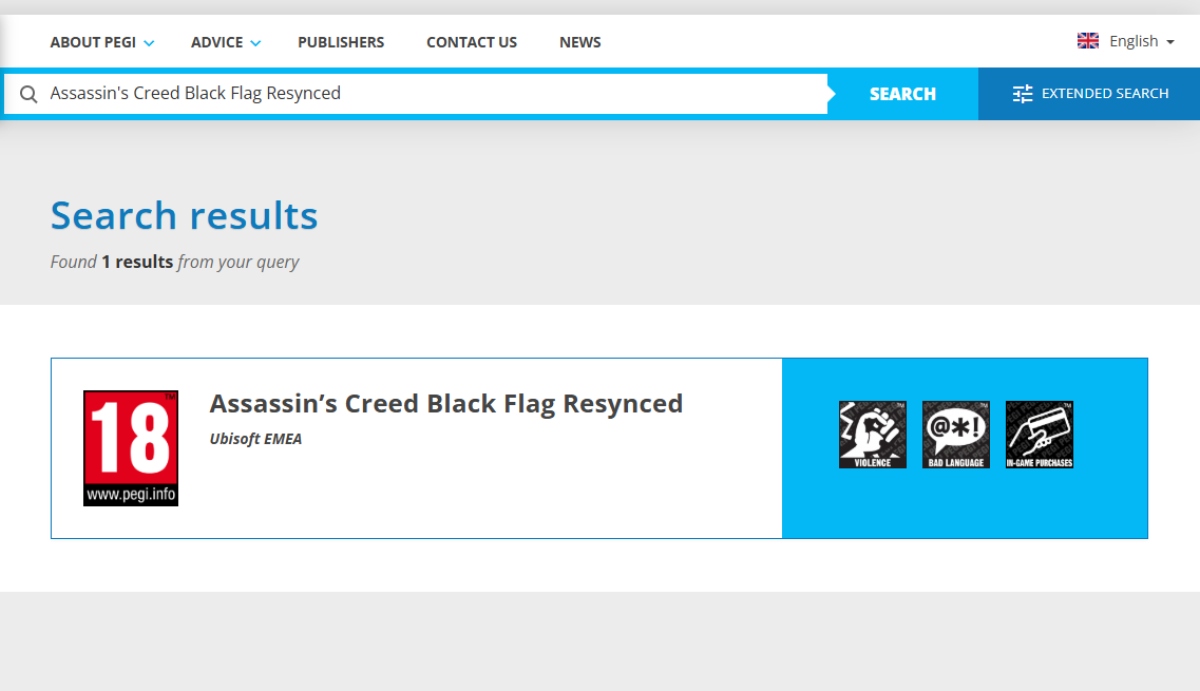Navigate to CONTACT US
This screenshot has height=691, width=1200.
471,42
